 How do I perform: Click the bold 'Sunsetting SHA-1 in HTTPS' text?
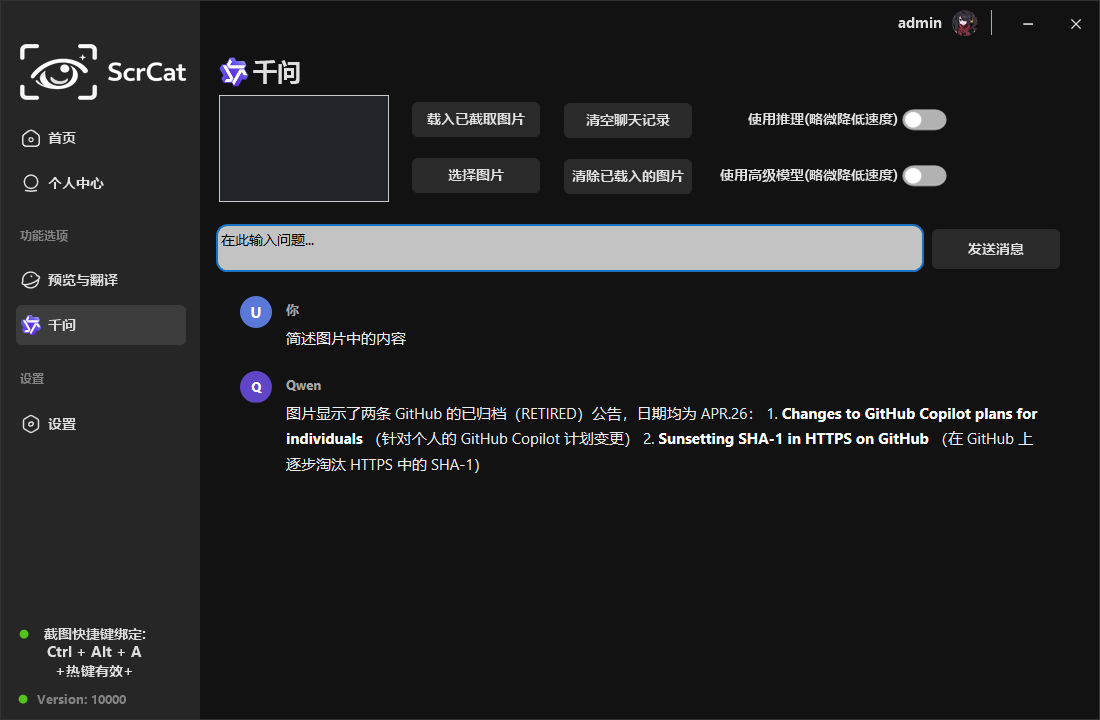(793, 439)
